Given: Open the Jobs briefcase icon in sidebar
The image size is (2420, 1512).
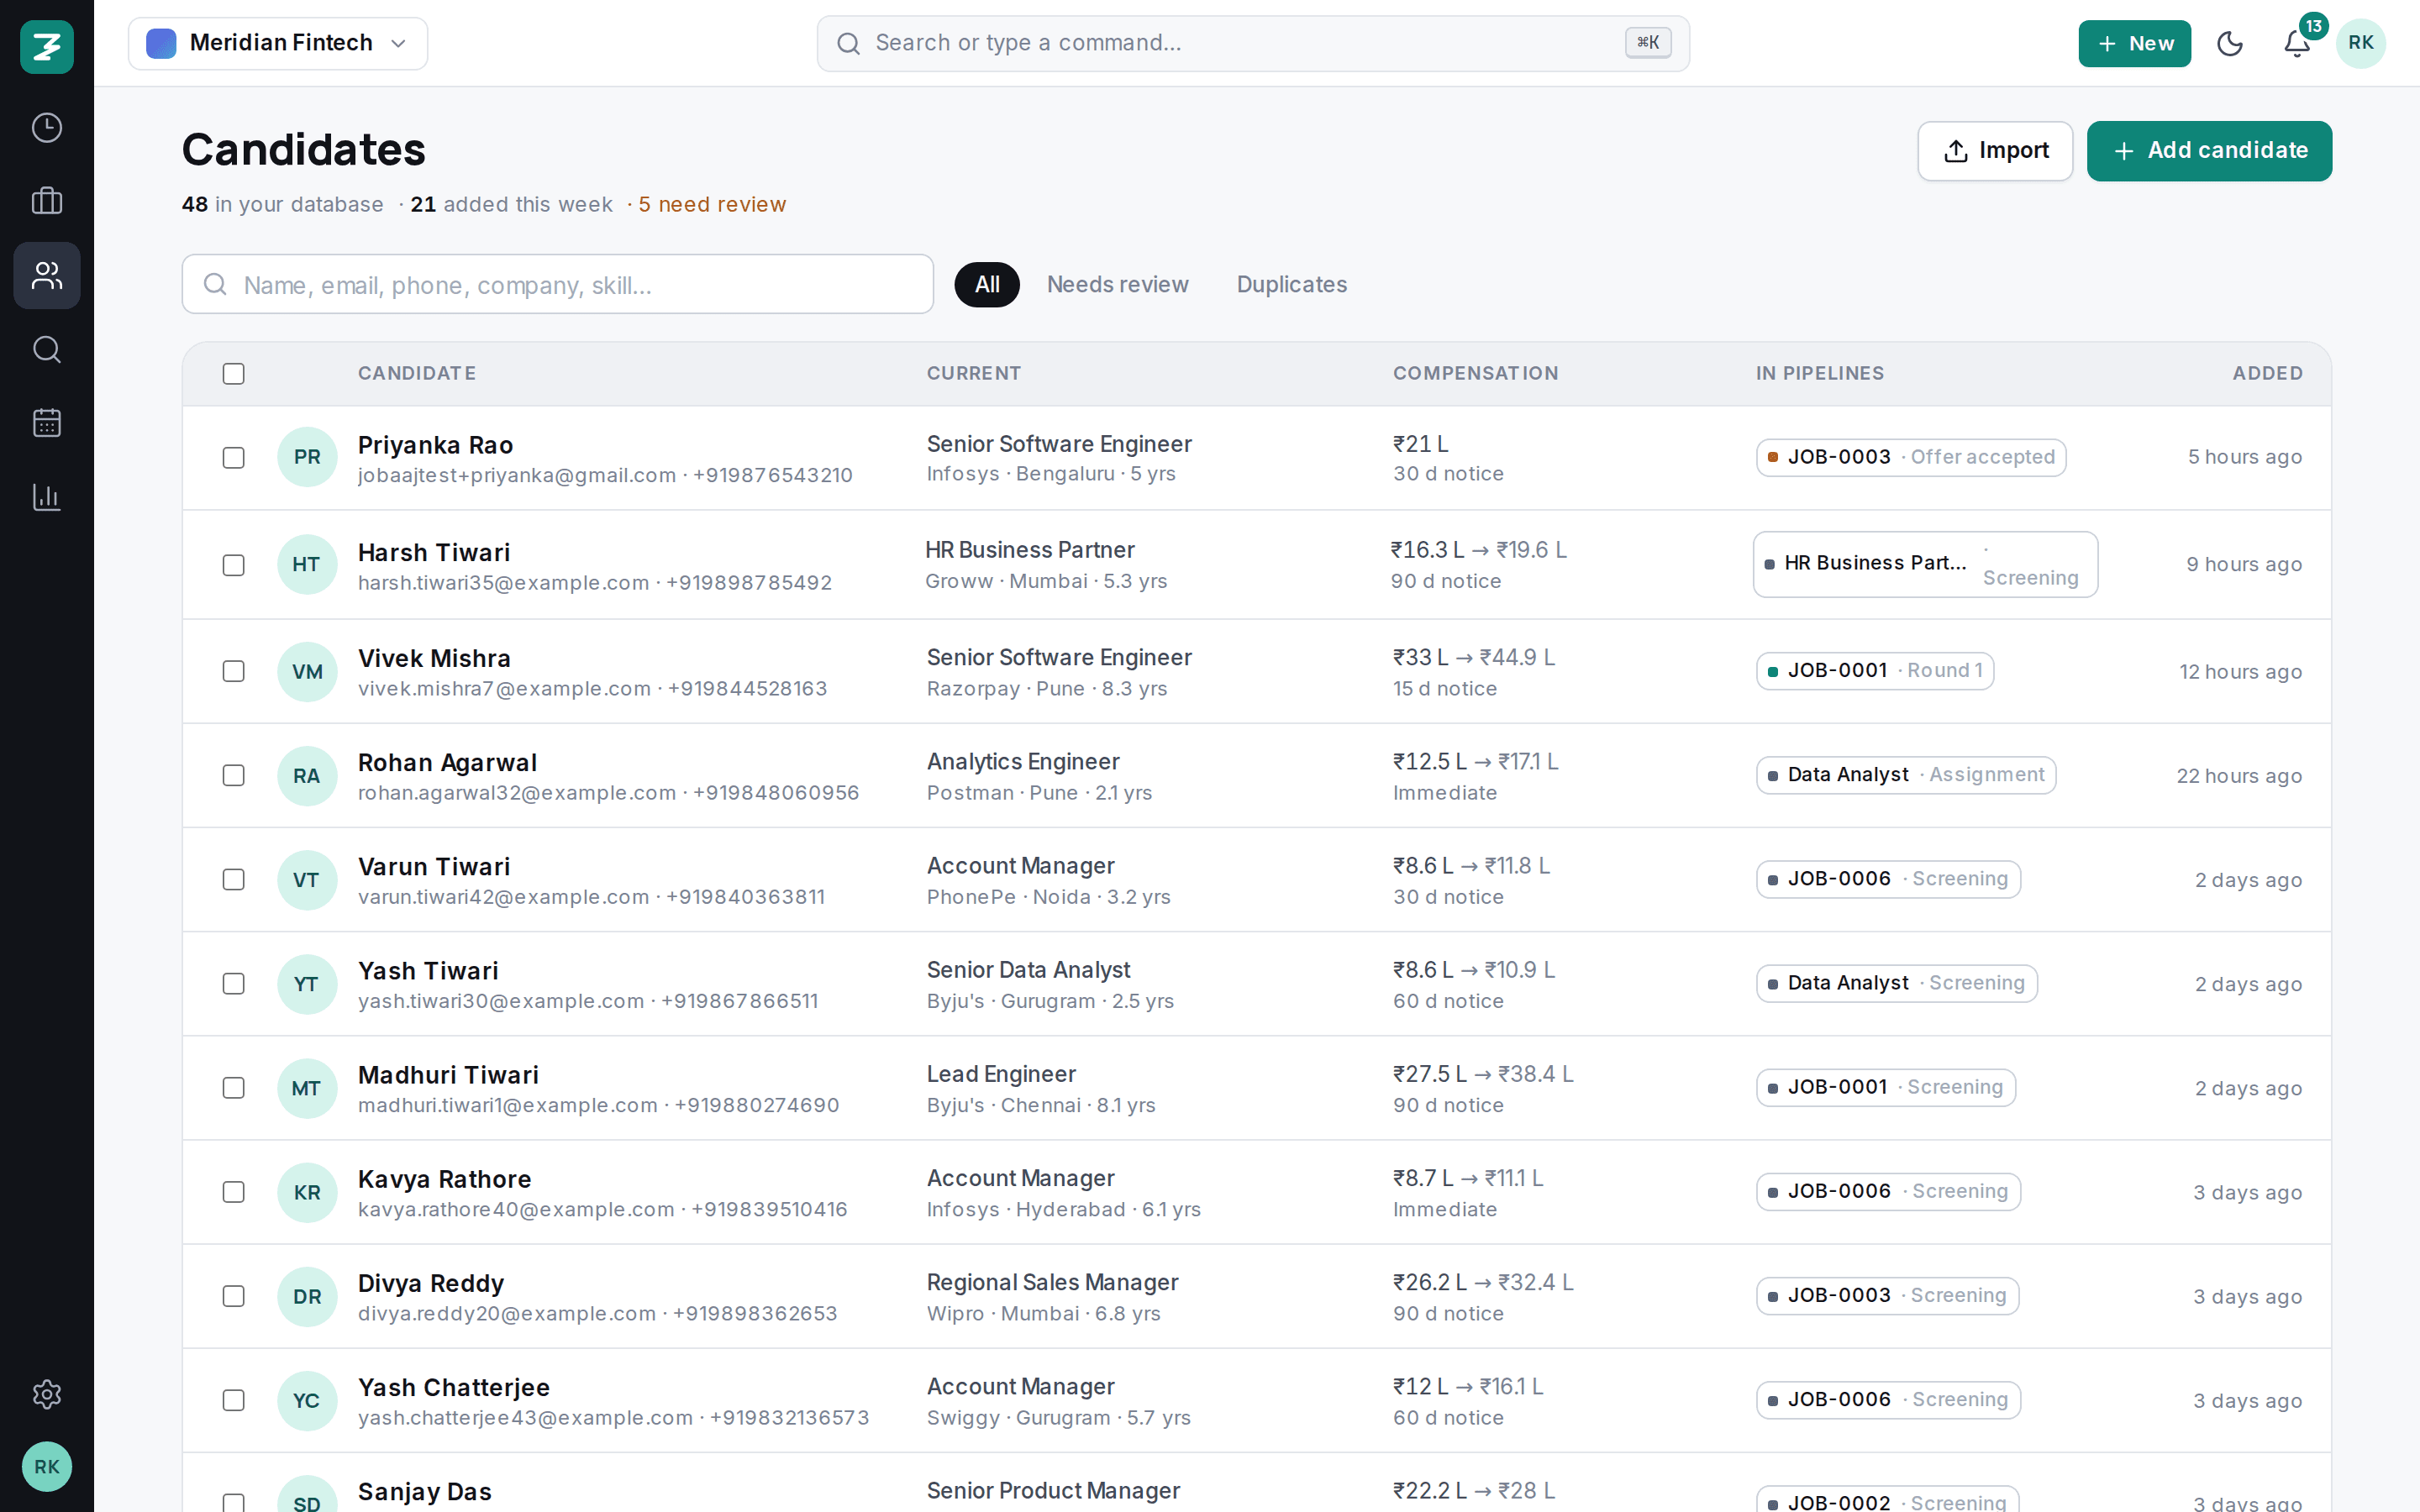Looking at the screenshot, I should tap(47, 201).
